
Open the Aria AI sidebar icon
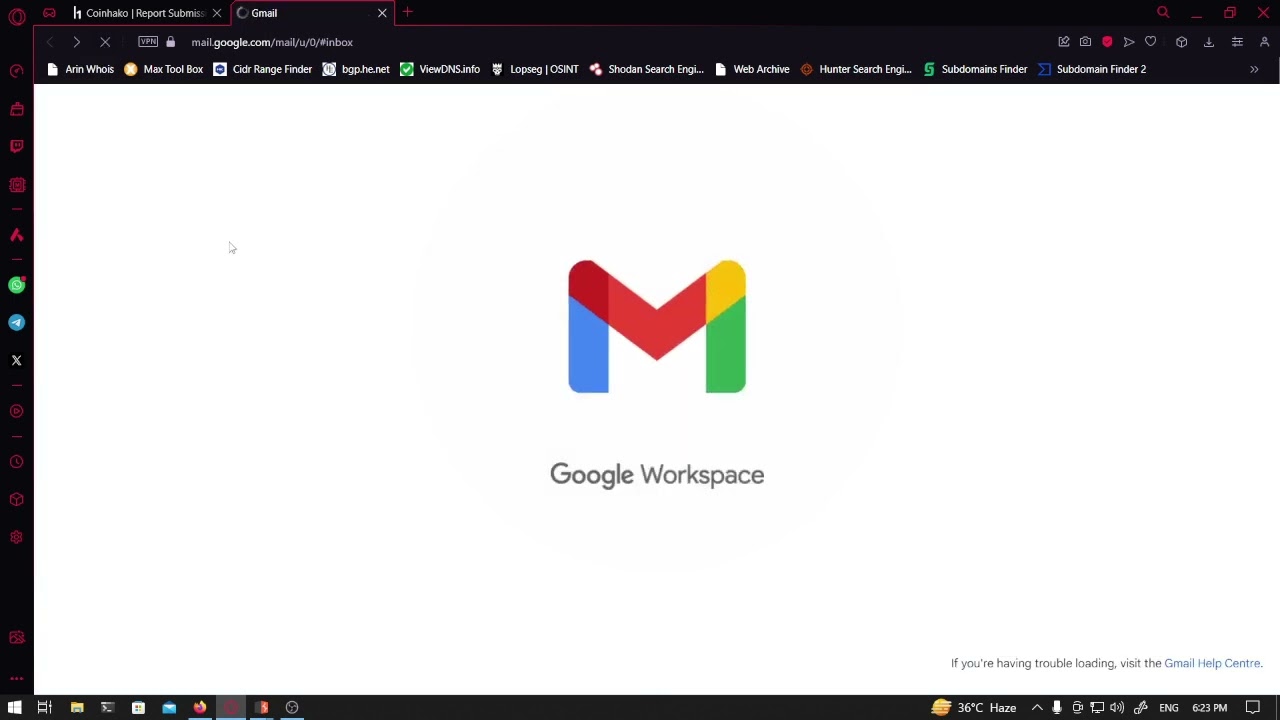tap(17, 235)
